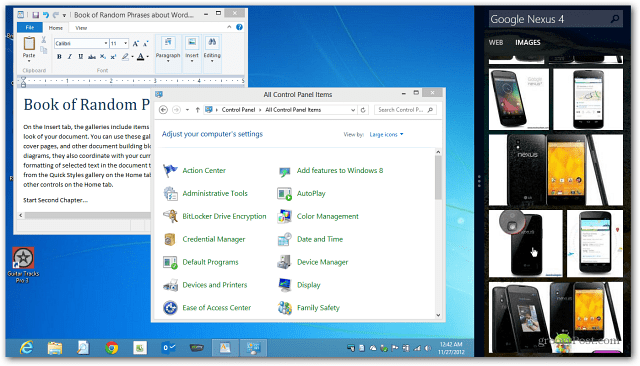
Task: Toggle Subscript formatting in WordPad
Action: [103, 57]
